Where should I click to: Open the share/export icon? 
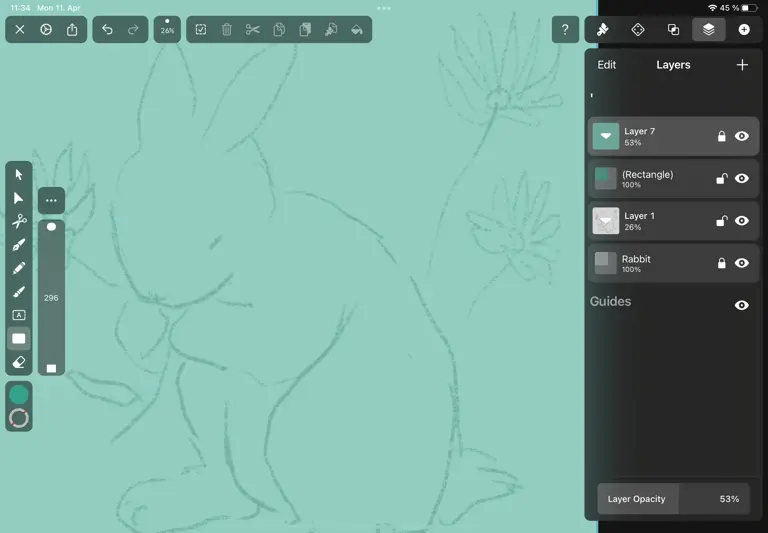coord(72,30)
